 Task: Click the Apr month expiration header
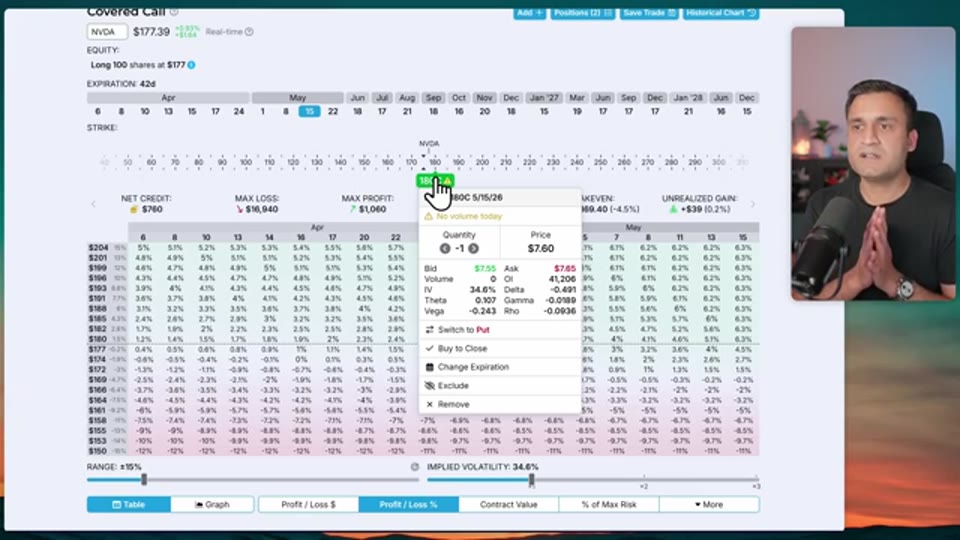(168, 98)
